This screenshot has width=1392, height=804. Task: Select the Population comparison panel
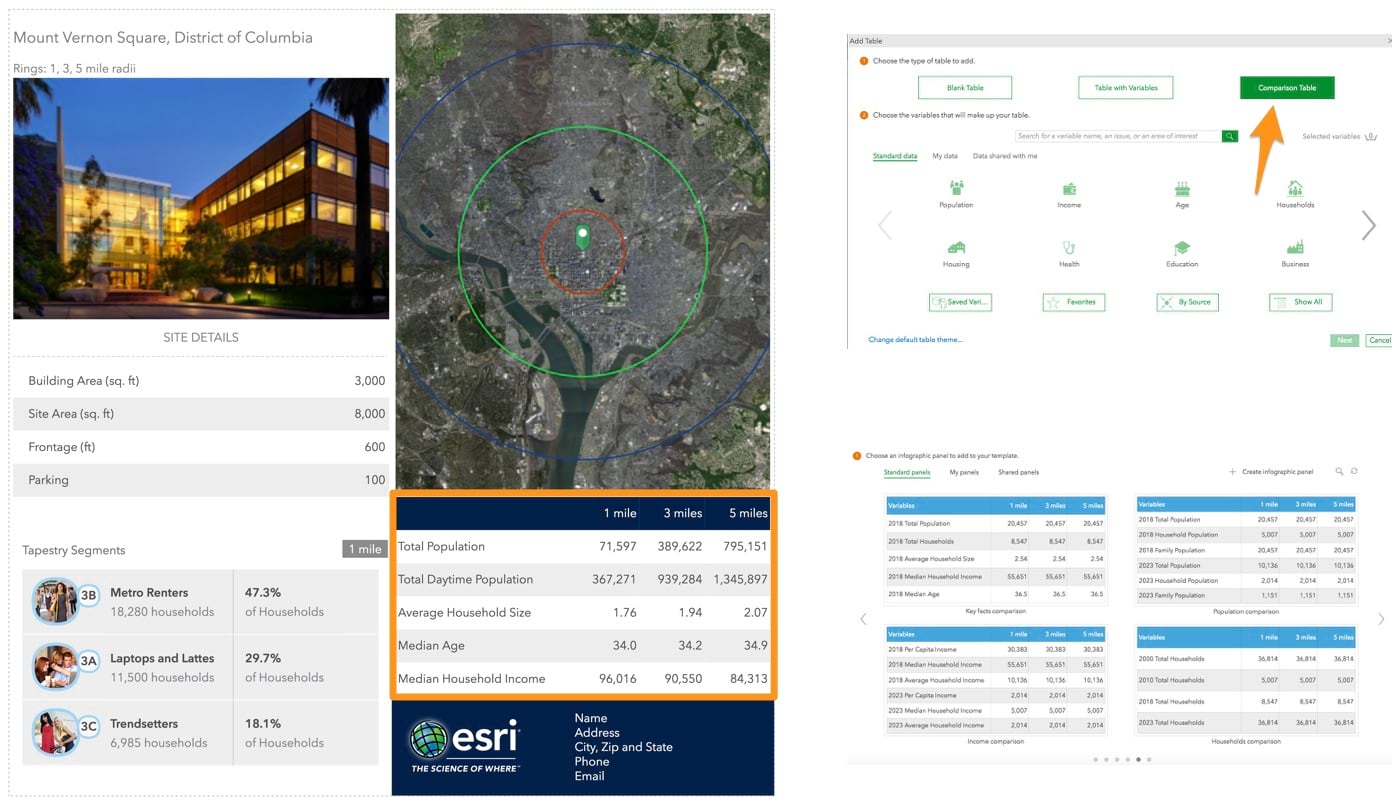tap(1246, 551)
